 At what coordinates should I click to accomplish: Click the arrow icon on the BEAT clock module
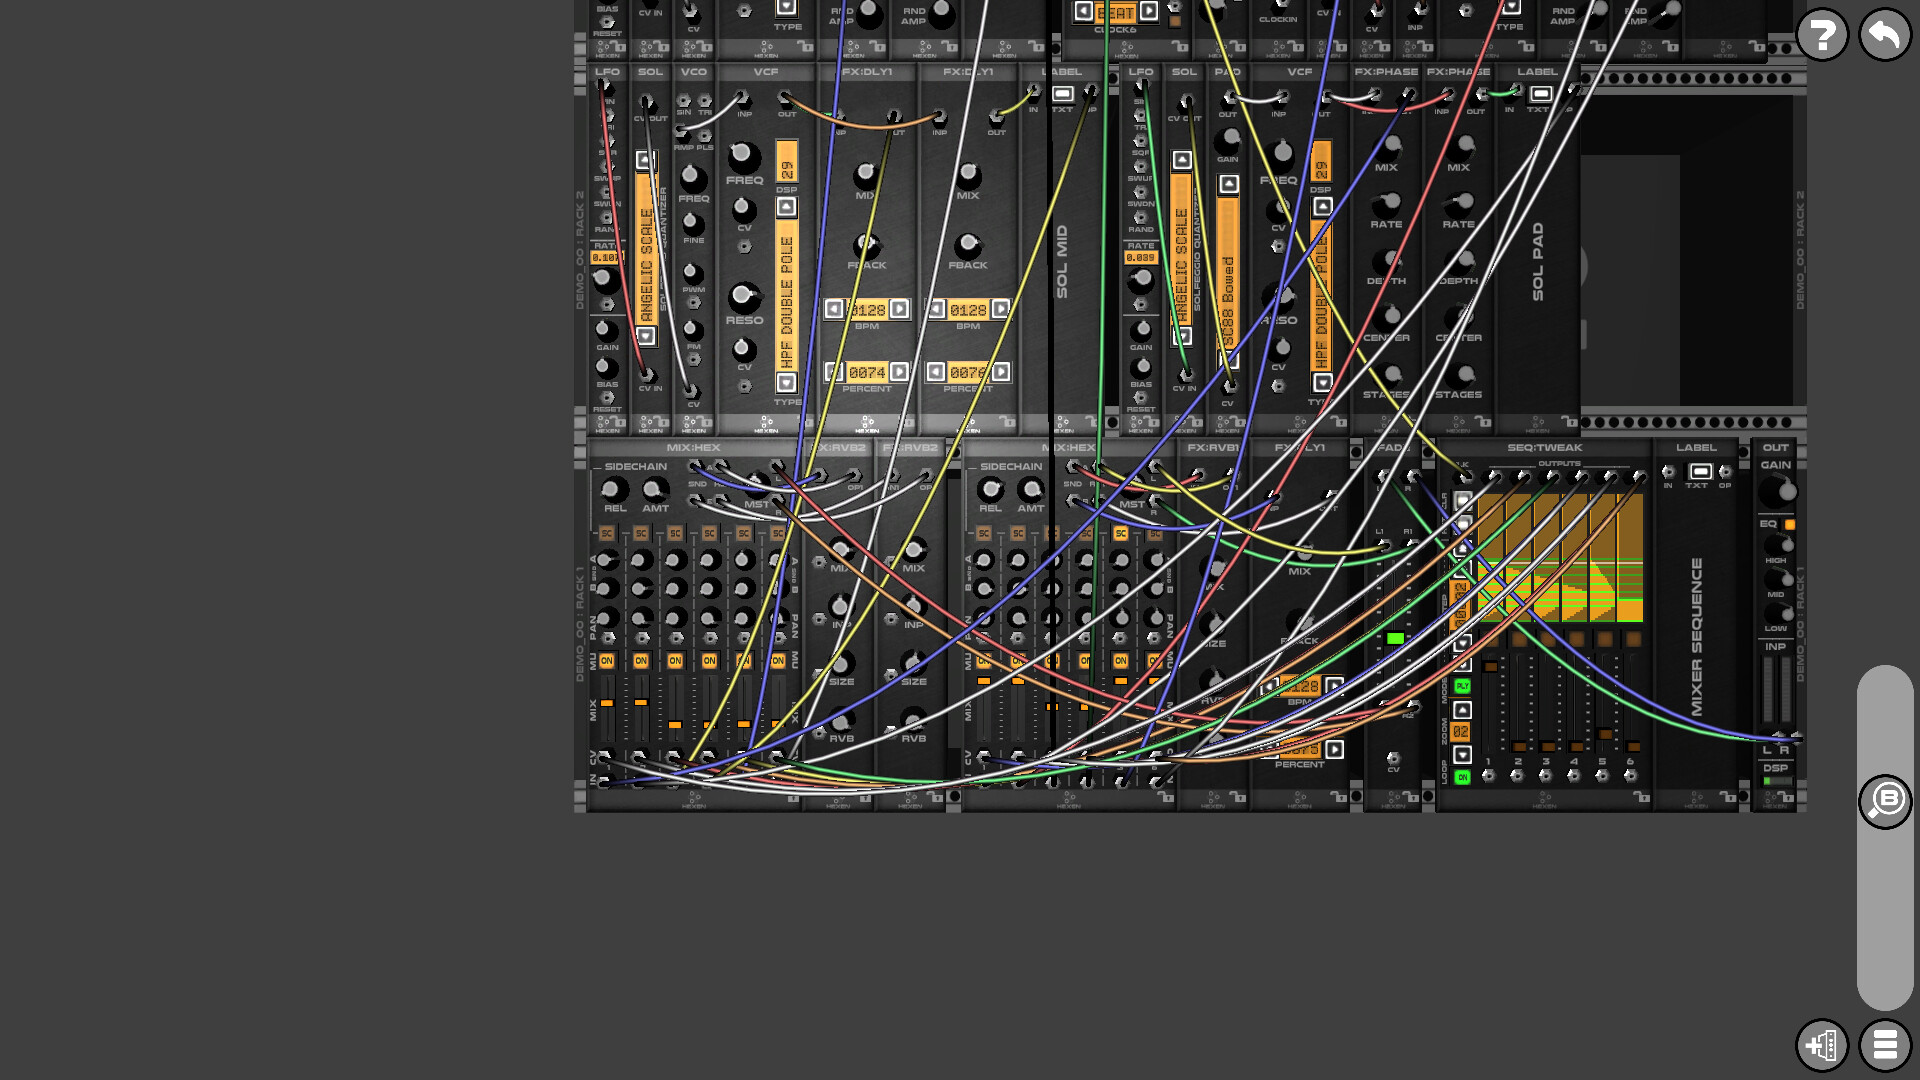(1148, 13)
